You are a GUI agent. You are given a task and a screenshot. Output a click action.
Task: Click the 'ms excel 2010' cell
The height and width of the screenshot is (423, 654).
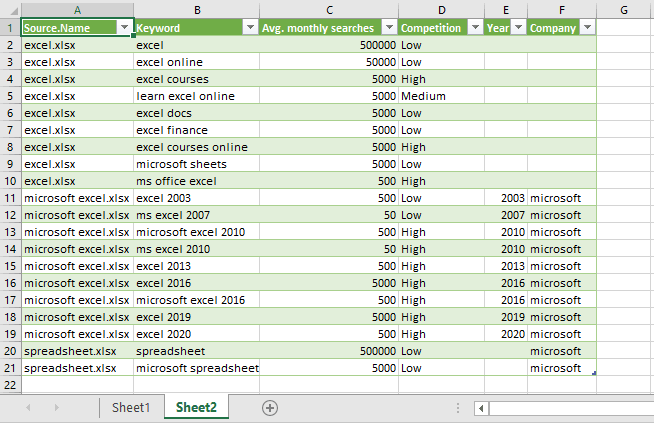[196, 249]
